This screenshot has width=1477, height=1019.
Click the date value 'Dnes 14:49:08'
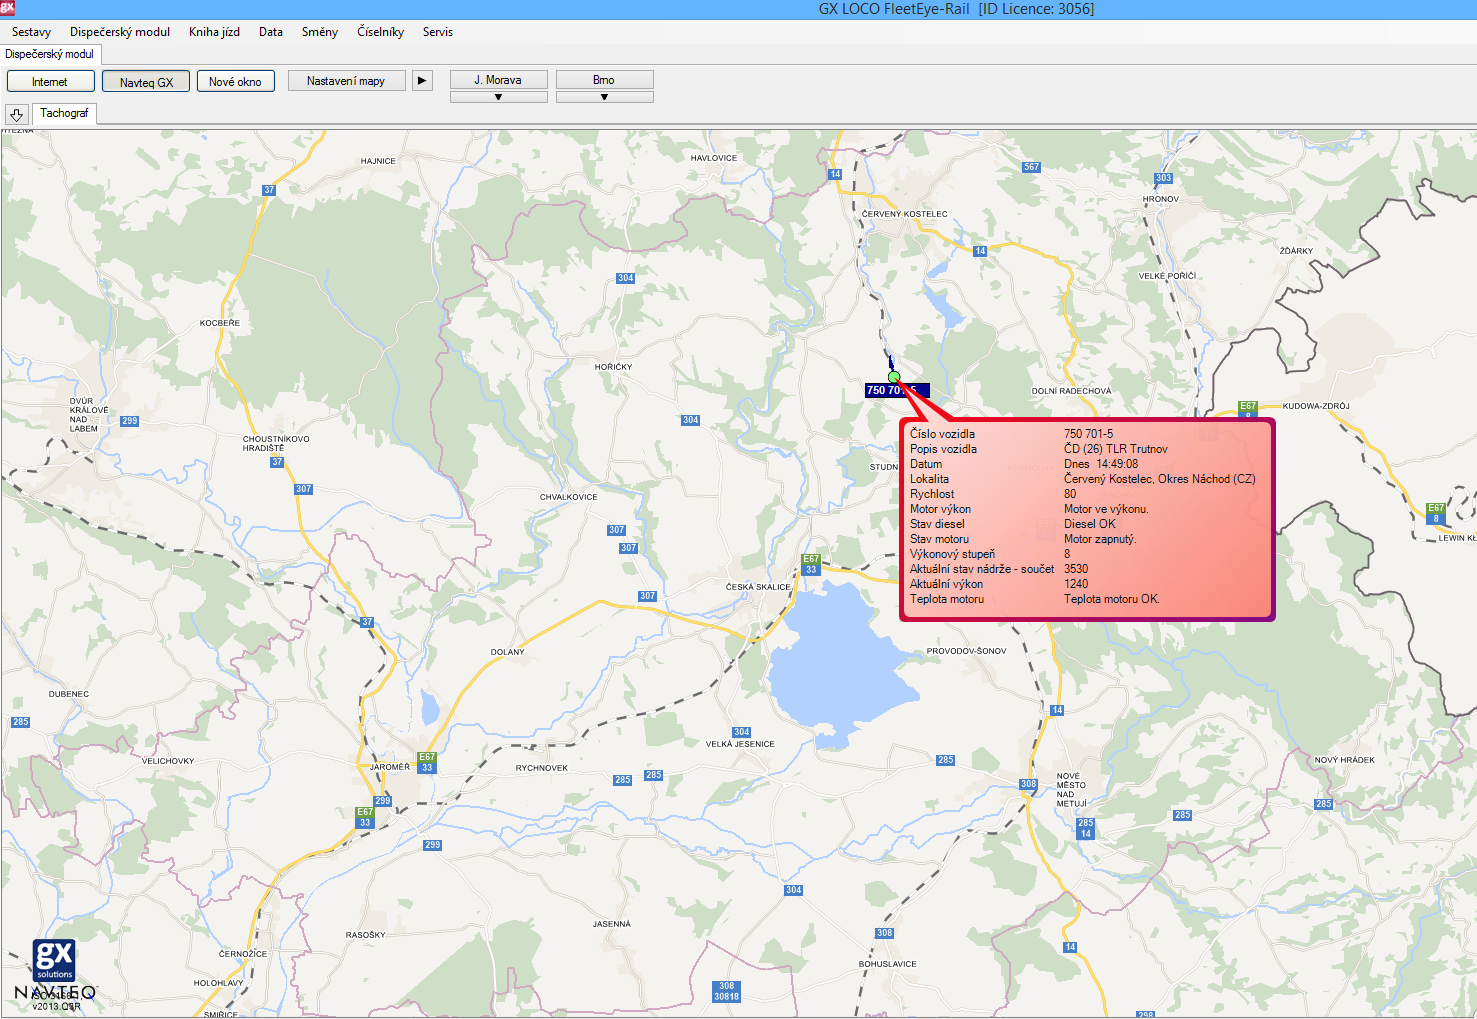(1100, 464)
